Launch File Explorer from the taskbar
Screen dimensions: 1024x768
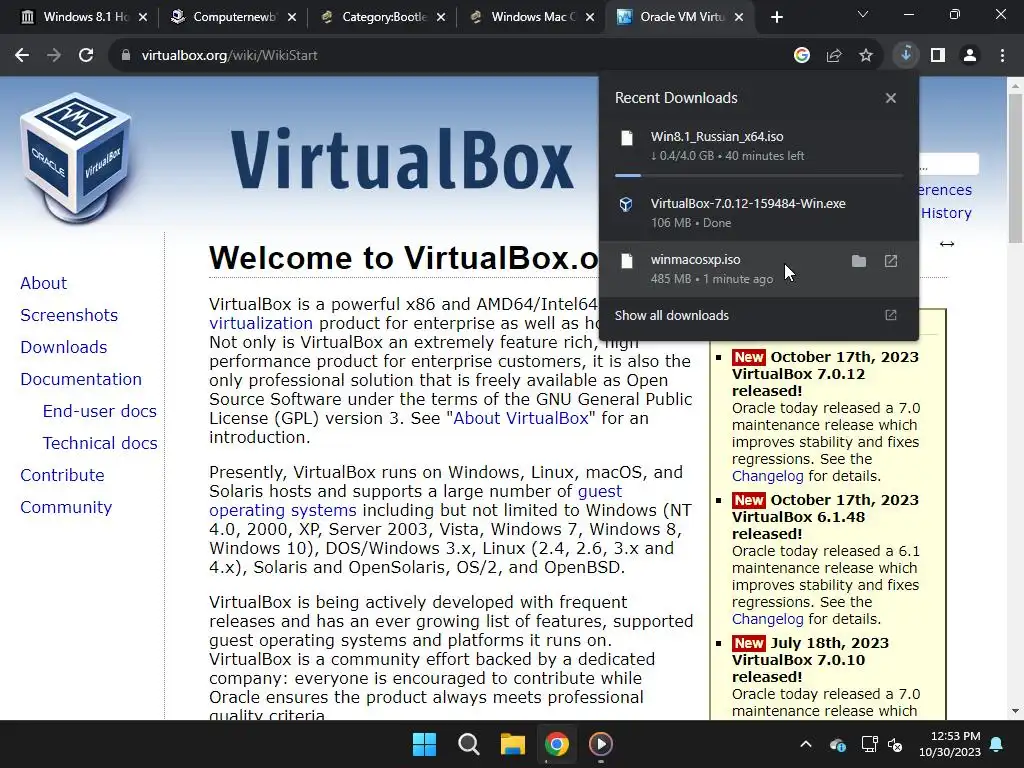[513, 744]
